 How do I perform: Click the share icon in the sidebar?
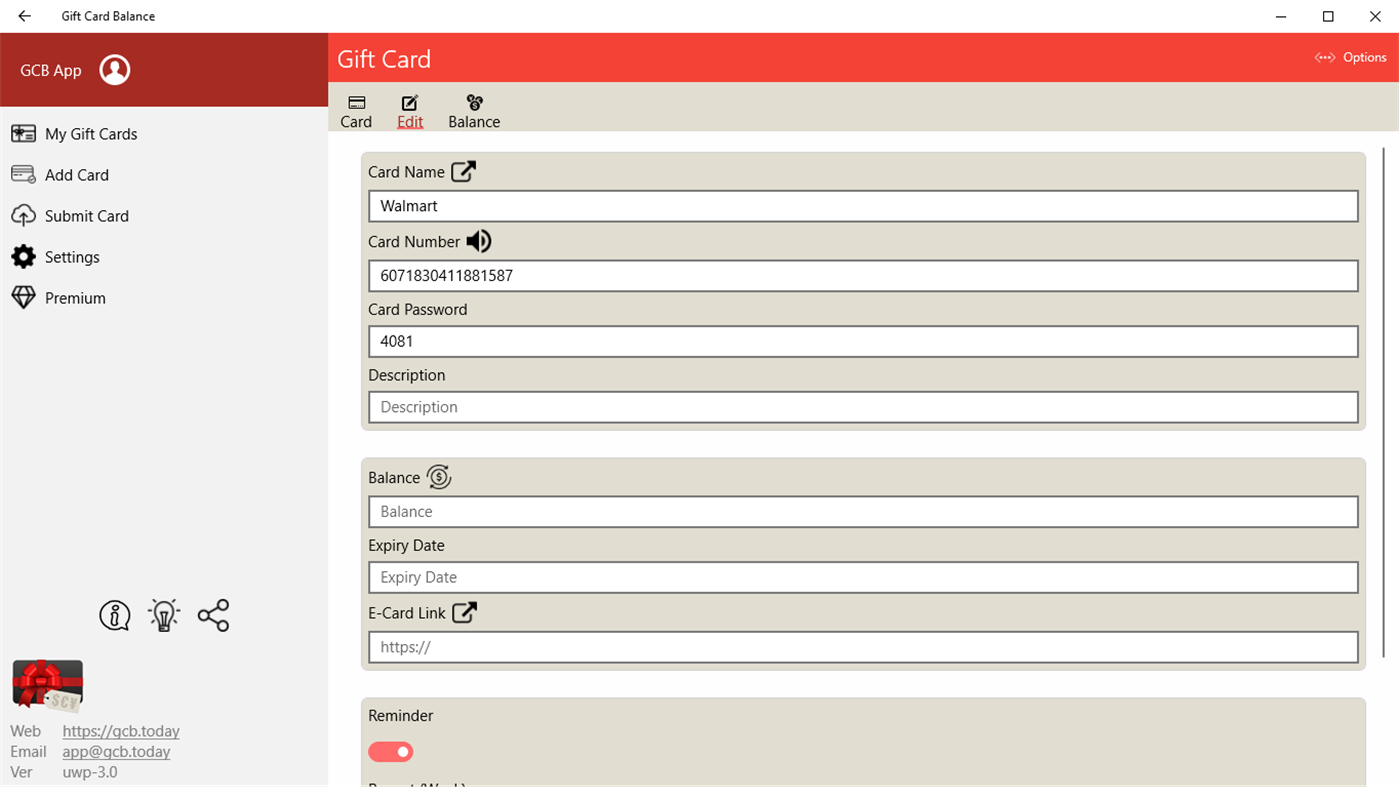pos(213,615)
